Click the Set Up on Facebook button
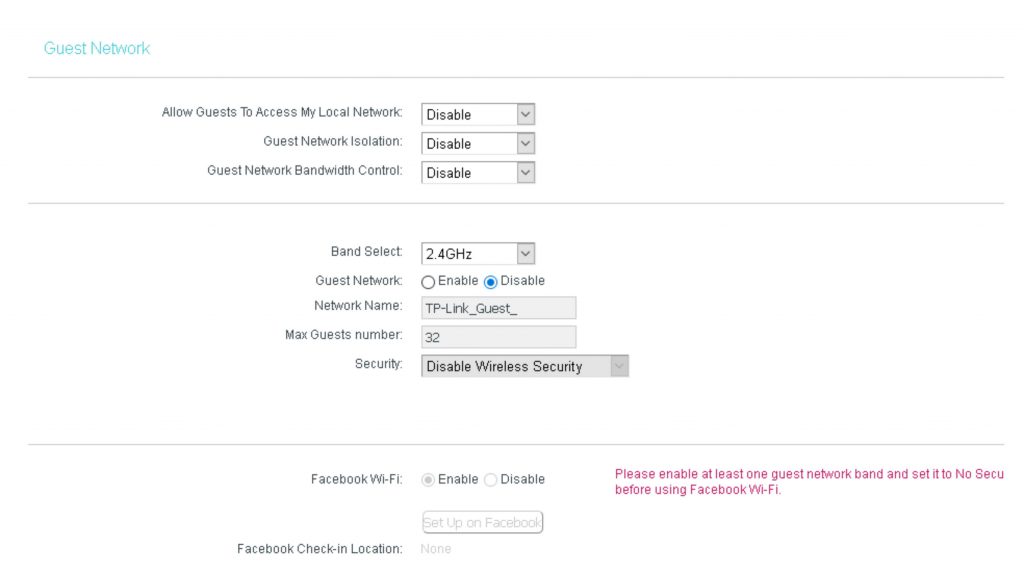The image size is (1024, 573). [483, 522]
